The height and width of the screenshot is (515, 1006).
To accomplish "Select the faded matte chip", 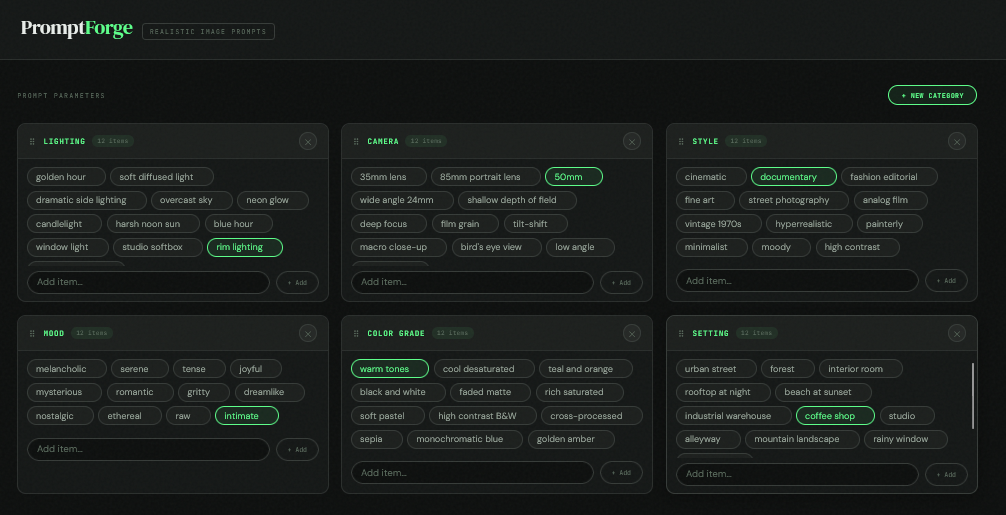I will click(x=490, y=392).
